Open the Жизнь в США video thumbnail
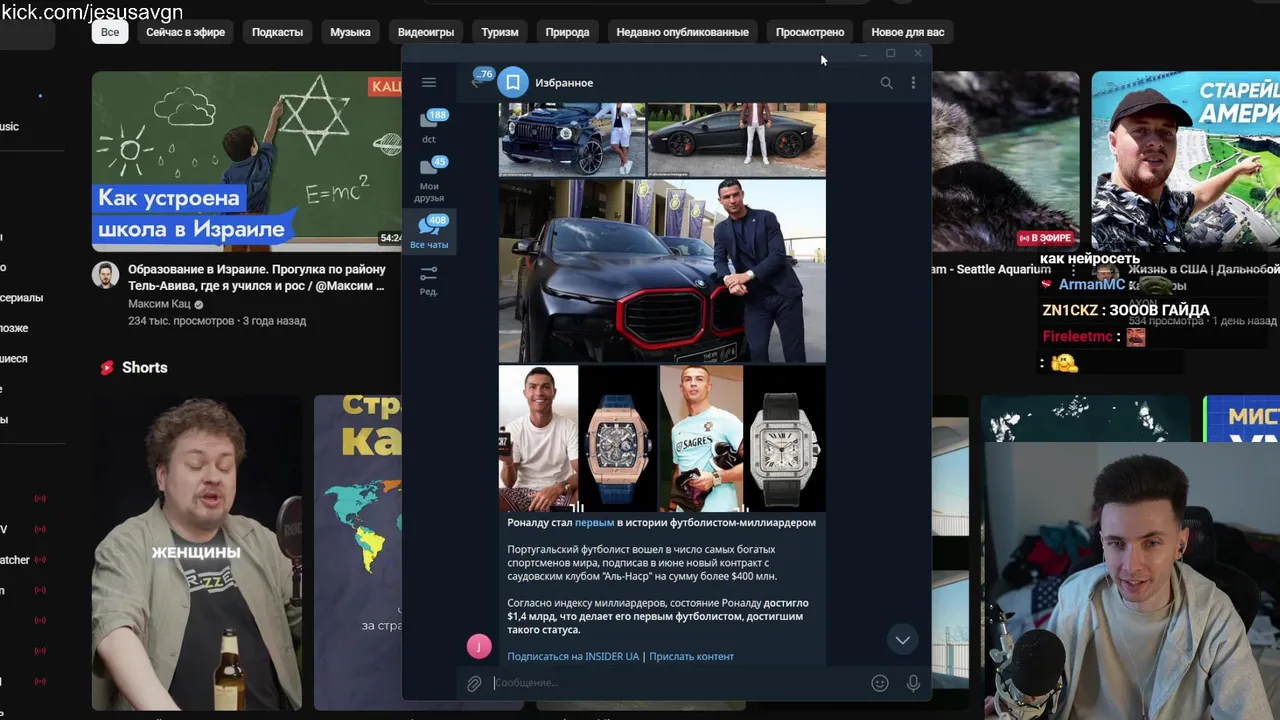The height and width of the screenshot is (720, 1280). click(1186, 161)
